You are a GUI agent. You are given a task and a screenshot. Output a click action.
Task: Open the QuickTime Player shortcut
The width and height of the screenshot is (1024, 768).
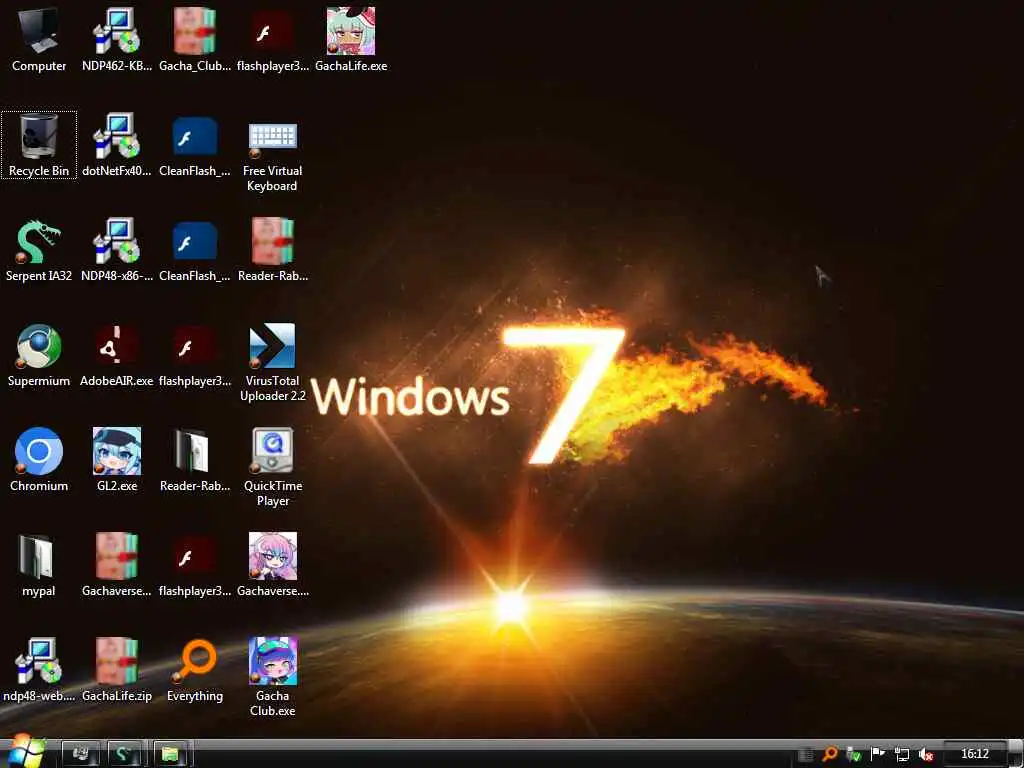[273, 468]
